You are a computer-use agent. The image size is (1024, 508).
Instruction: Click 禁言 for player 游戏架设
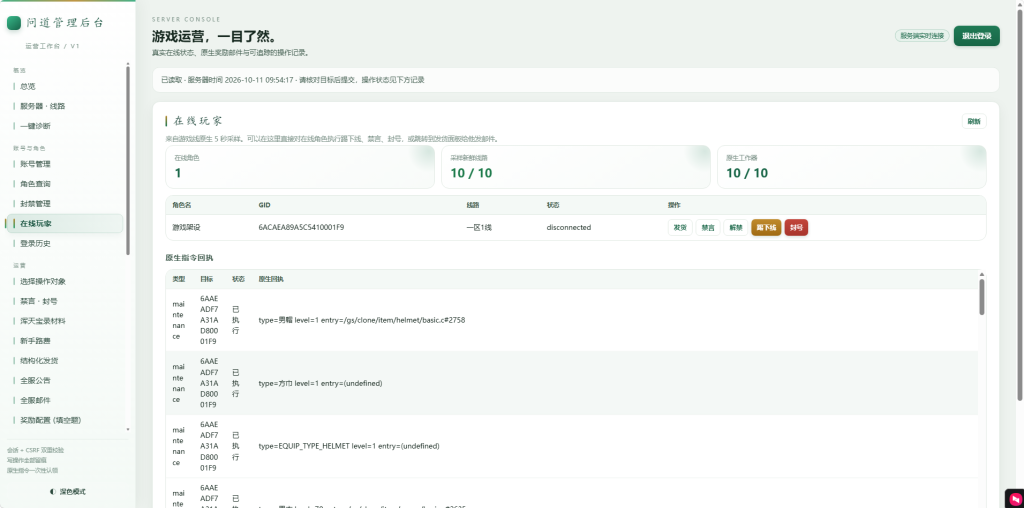tap(708, 228)
